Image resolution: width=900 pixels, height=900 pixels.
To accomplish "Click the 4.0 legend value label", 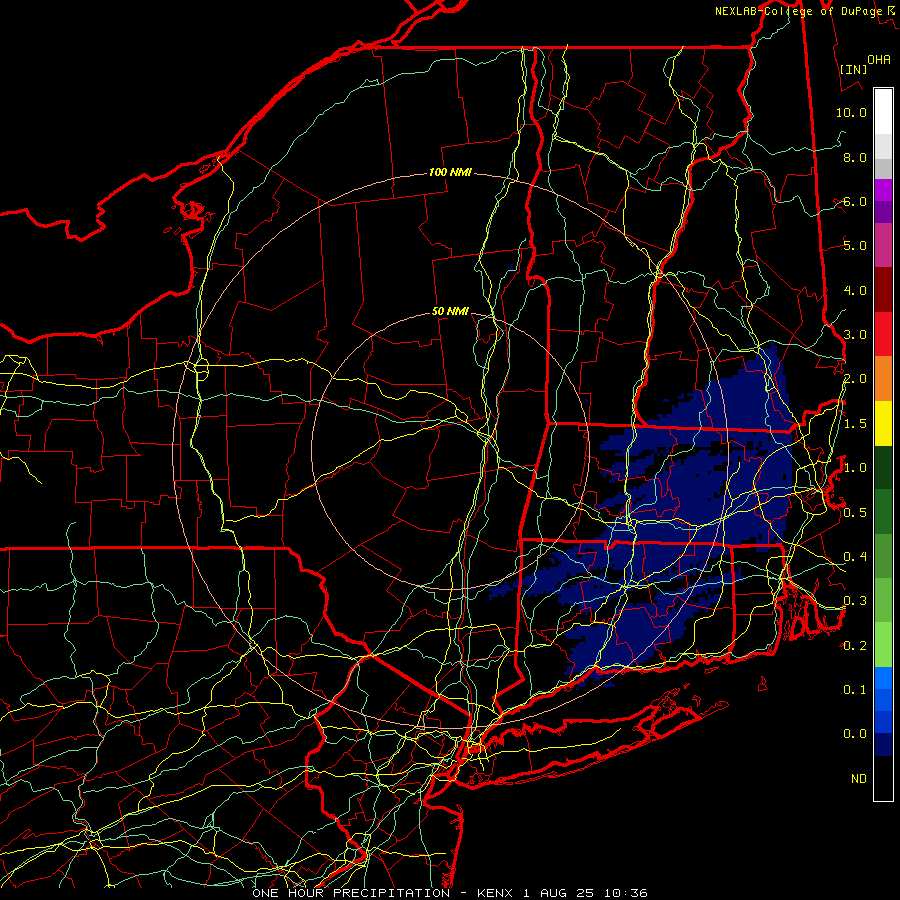I will pyautogui.click(x=855, y=290).
